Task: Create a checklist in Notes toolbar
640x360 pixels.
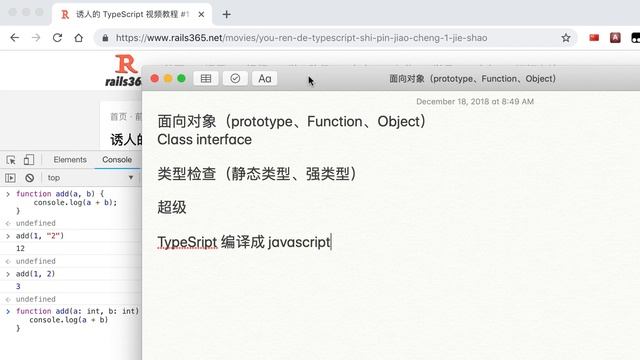Action: pyautogui.click(x=235, y=78)
